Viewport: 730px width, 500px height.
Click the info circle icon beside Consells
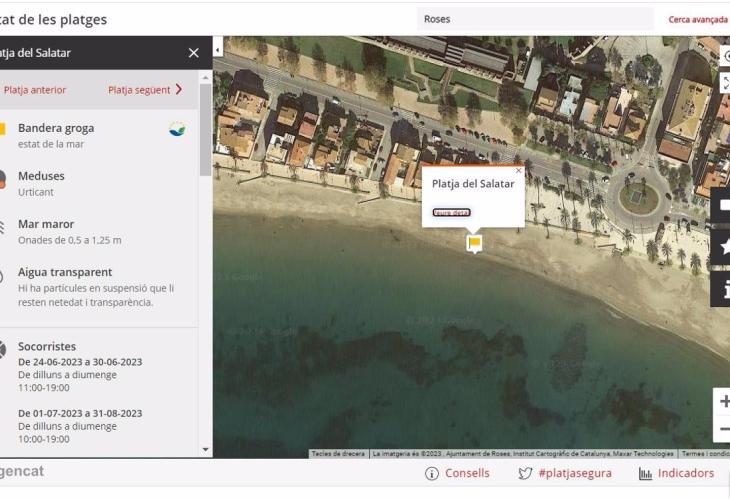432,474
